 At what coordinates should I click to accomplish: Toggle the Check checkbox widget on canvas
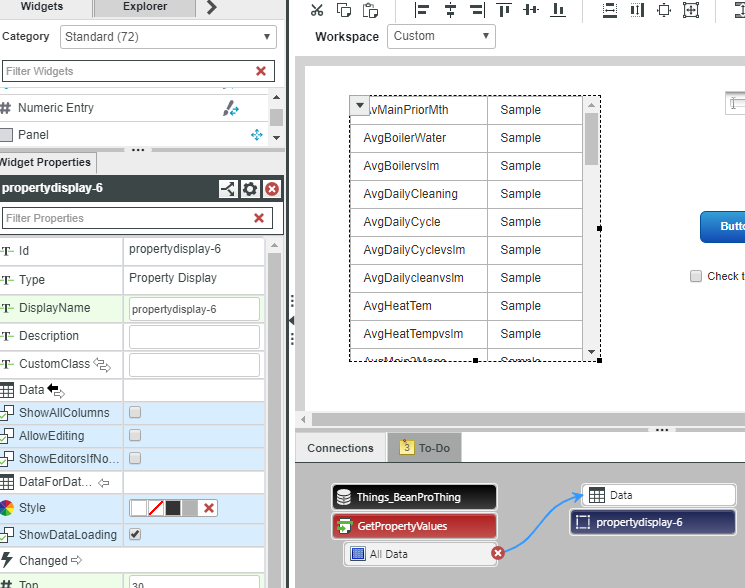click(696, 276)
